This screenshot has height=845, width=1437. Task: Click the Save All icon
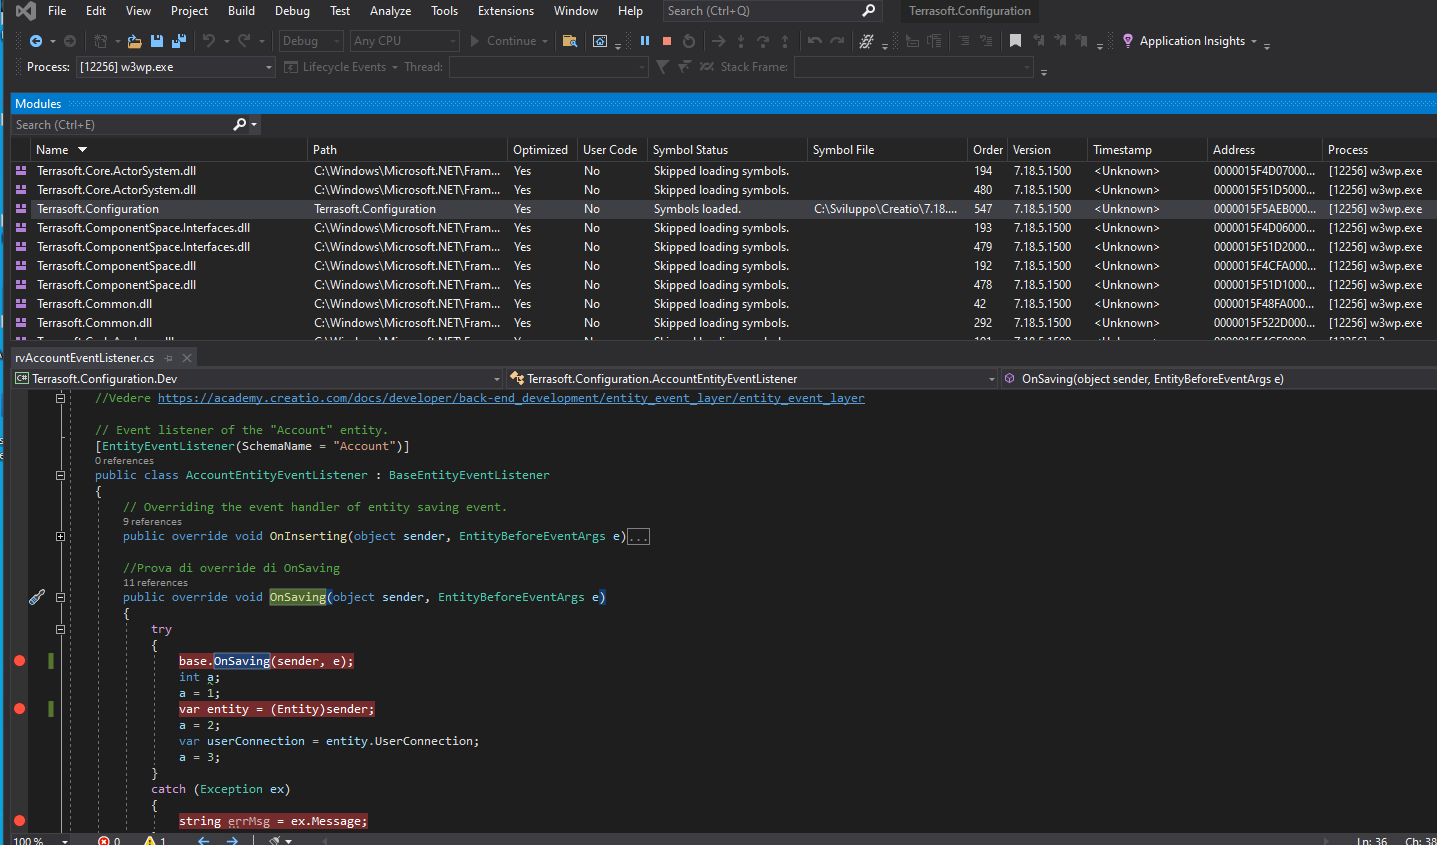tap(179, 41)
